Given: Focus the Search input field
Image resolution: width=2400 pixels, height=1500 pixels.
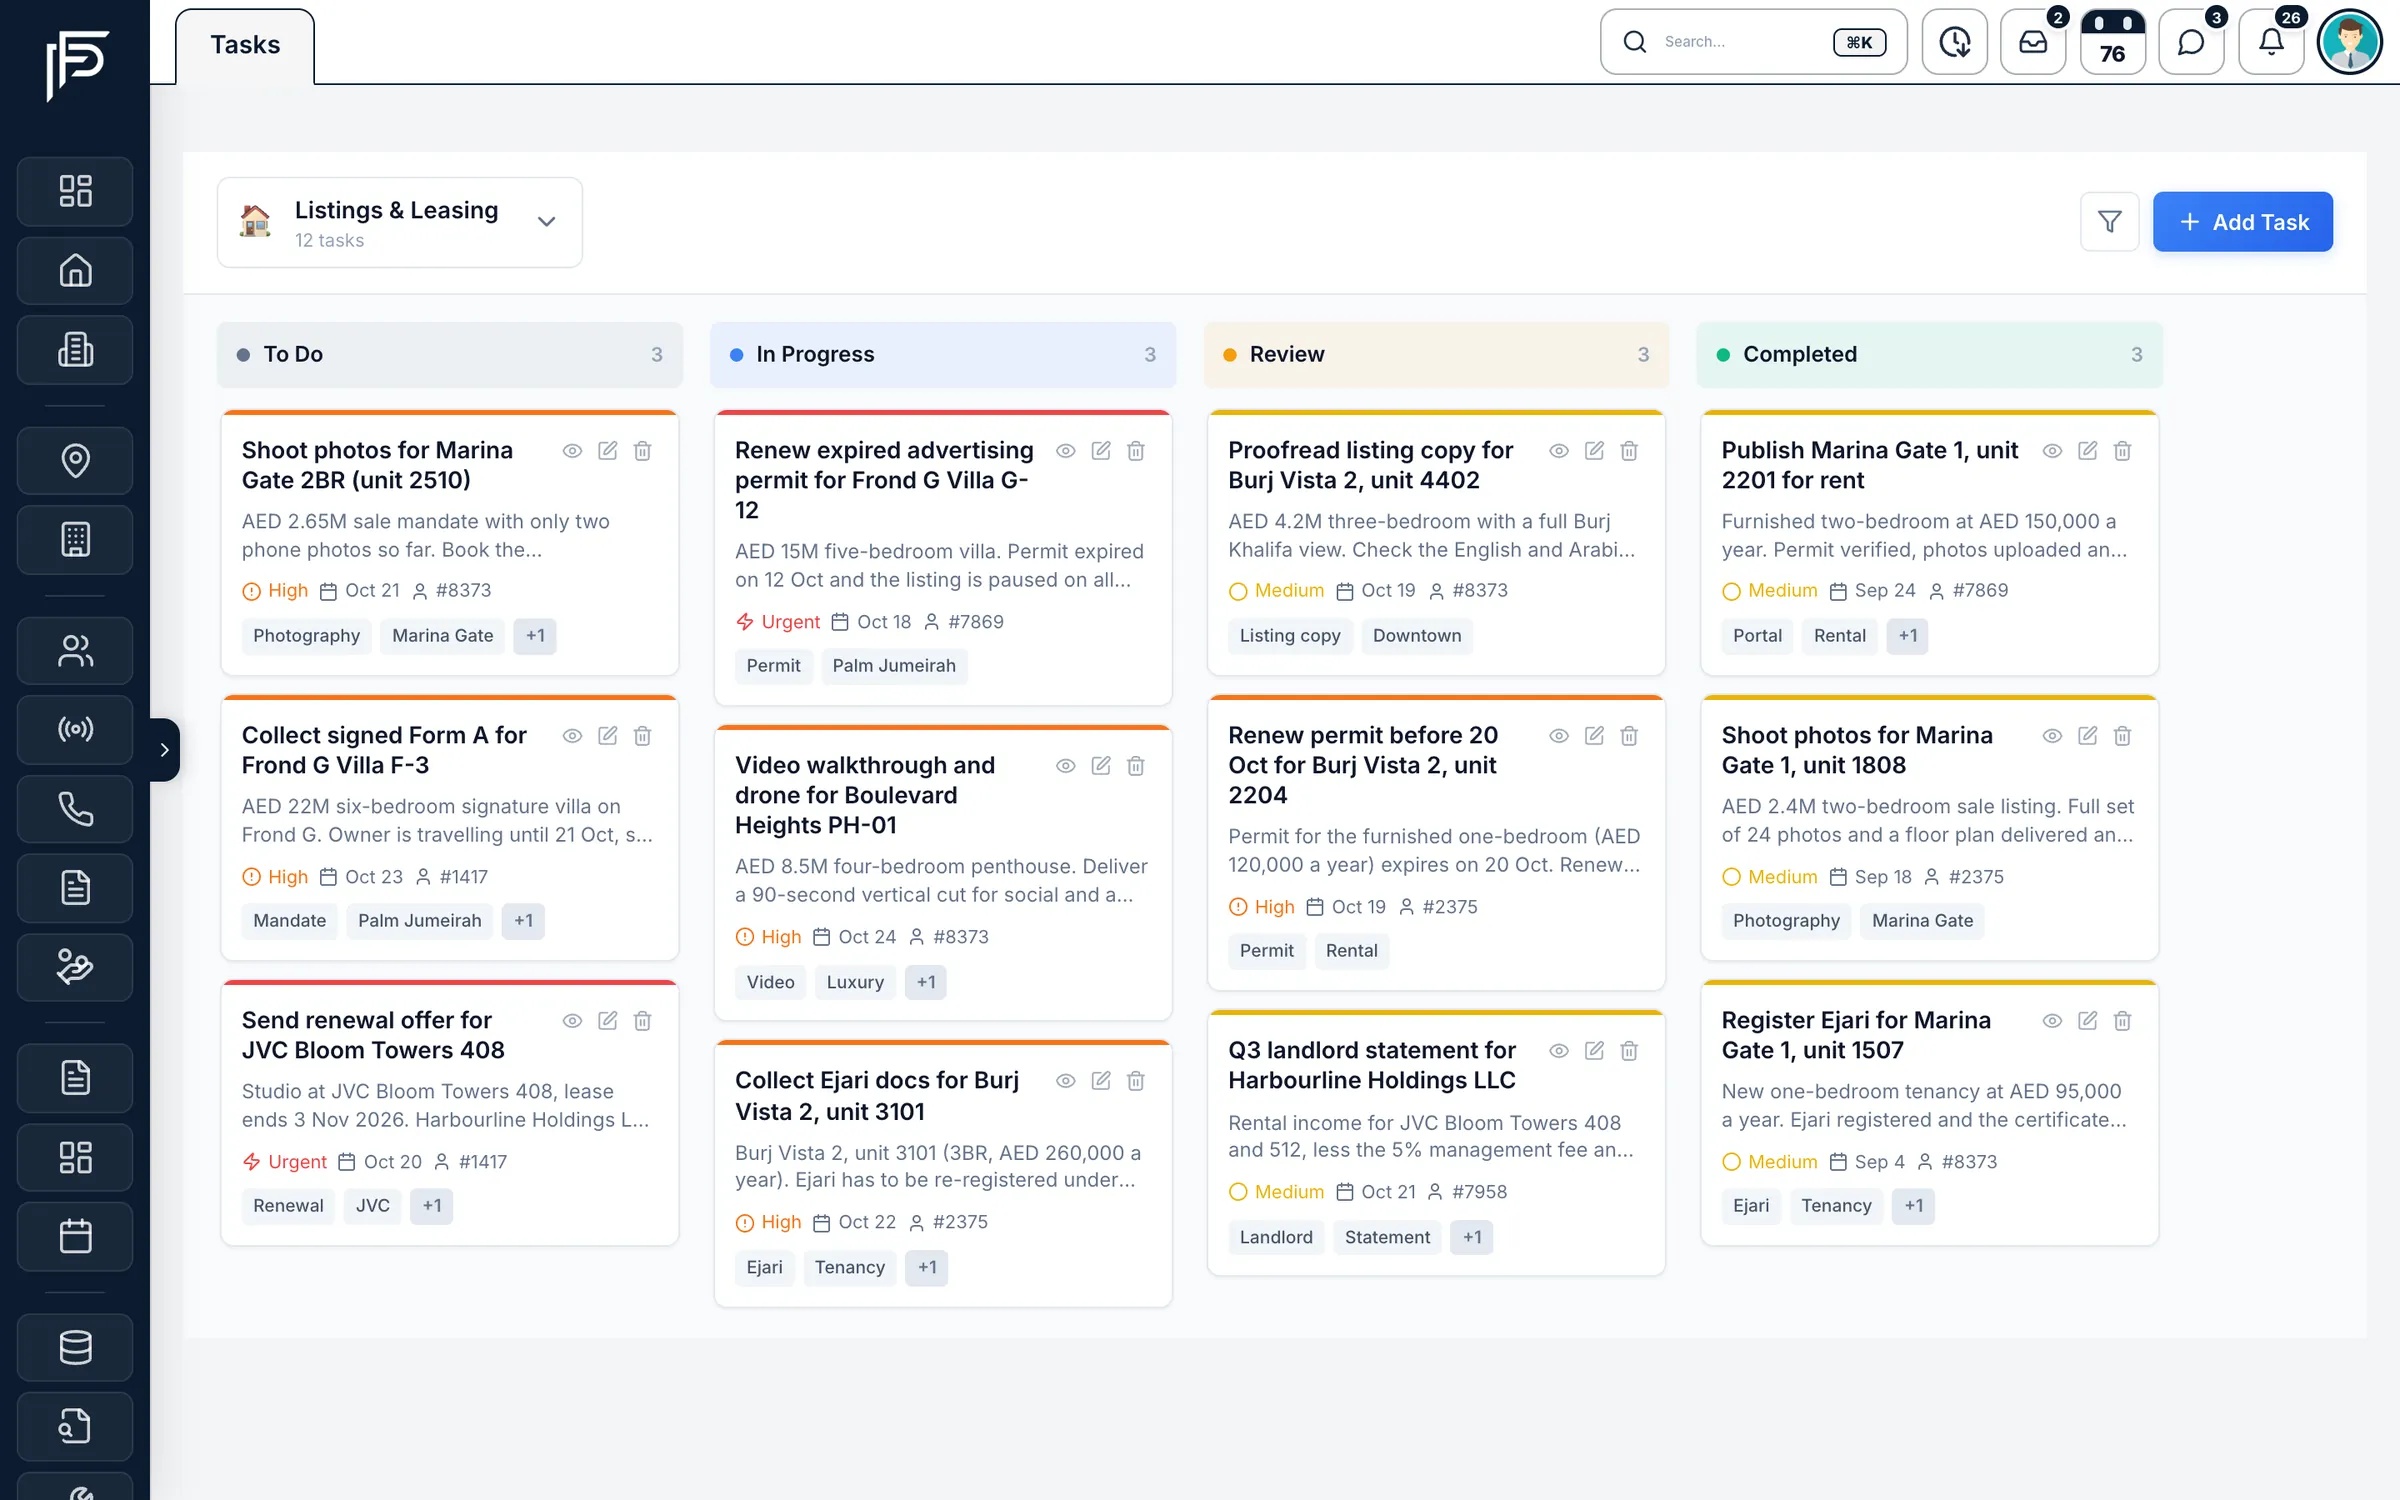Looking at the screenshot, I should pyautogui.click(x=1753, y=42).
